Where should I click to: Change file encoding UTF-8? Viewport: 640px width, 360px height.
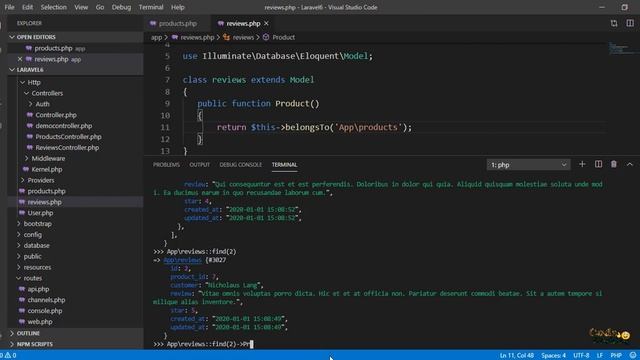click(x=581, y=356)
